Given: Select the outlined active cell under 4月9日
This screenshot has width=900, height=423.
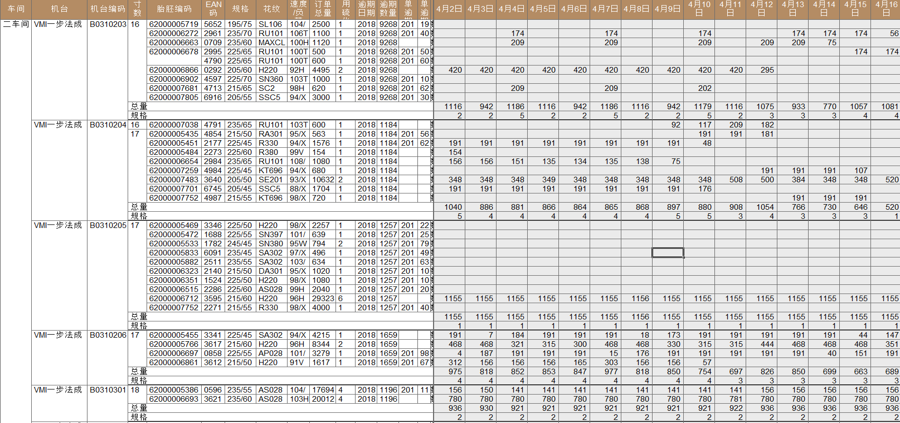Looking at the screenshot, I should [x=667, y=253].
